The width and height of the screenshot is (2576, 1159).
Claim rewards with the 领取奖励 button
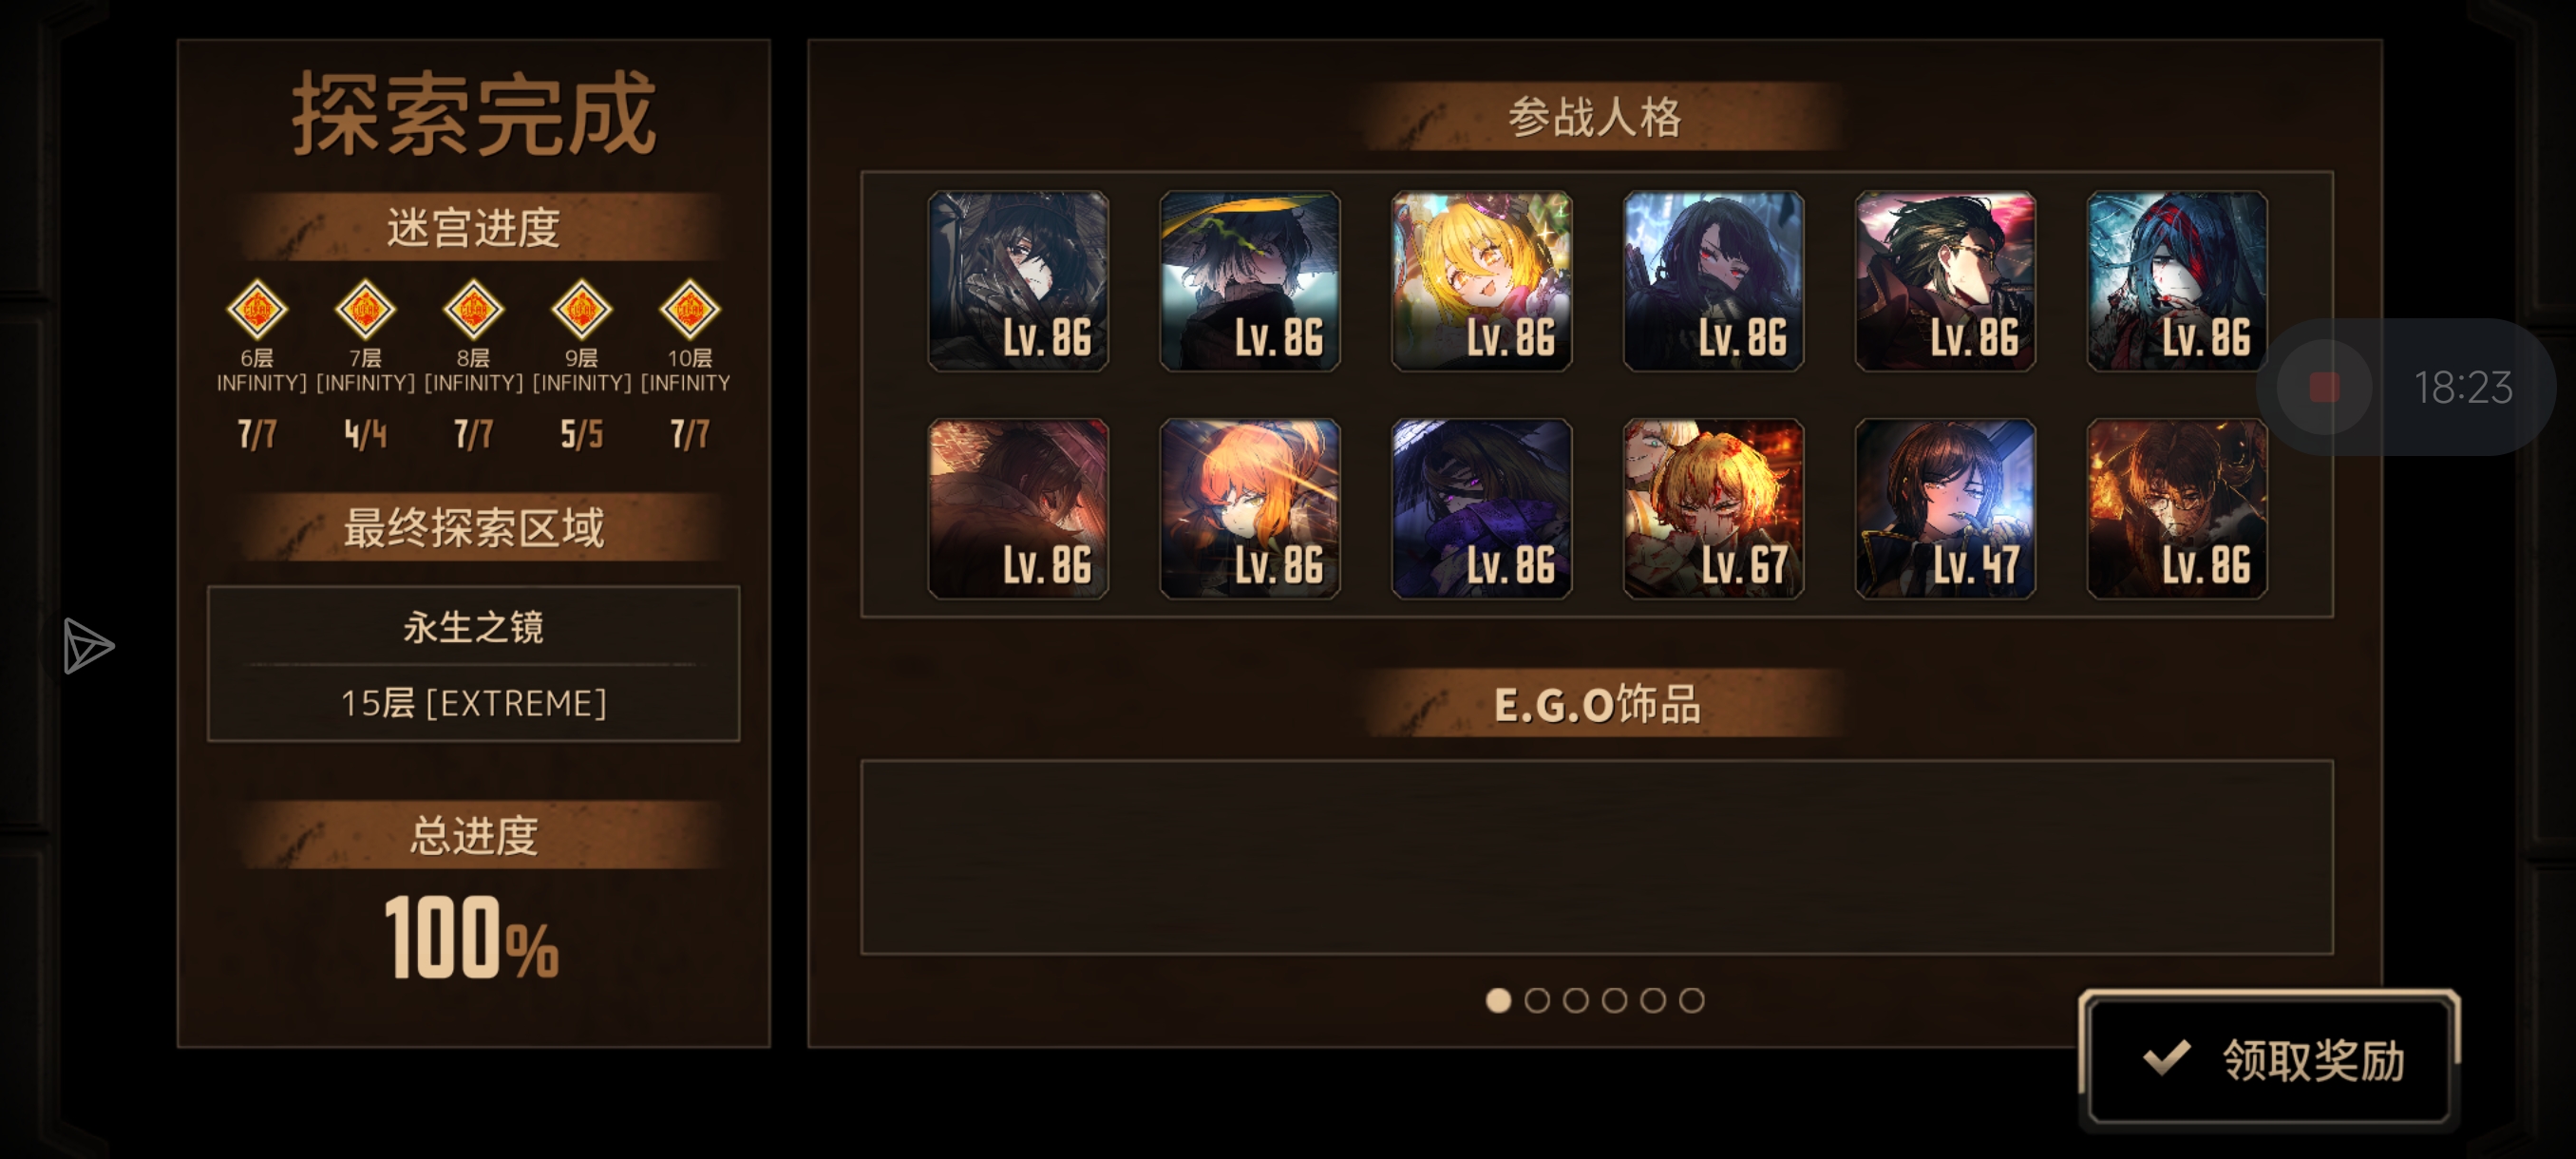pos(2268,1059)
